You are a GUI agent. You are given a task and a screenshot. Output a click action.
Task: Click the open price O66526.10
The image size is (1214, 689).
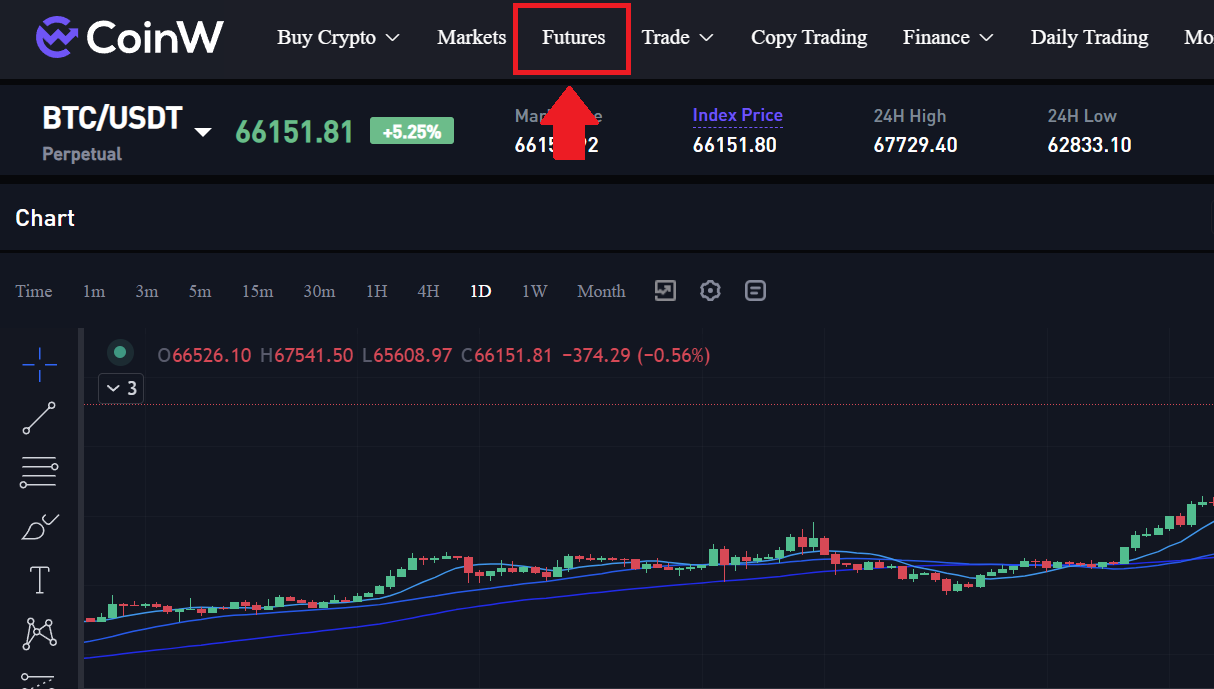[205, 355]
